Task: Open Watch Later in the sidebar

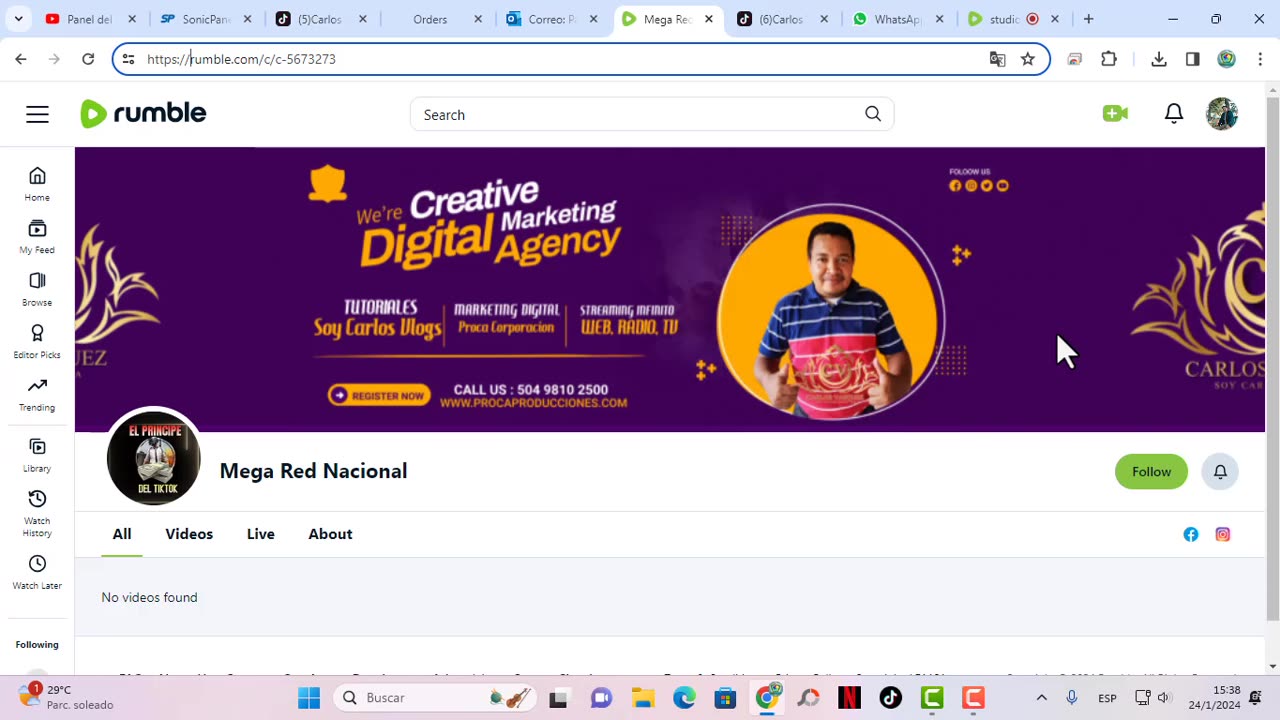Action: point(37,573)
